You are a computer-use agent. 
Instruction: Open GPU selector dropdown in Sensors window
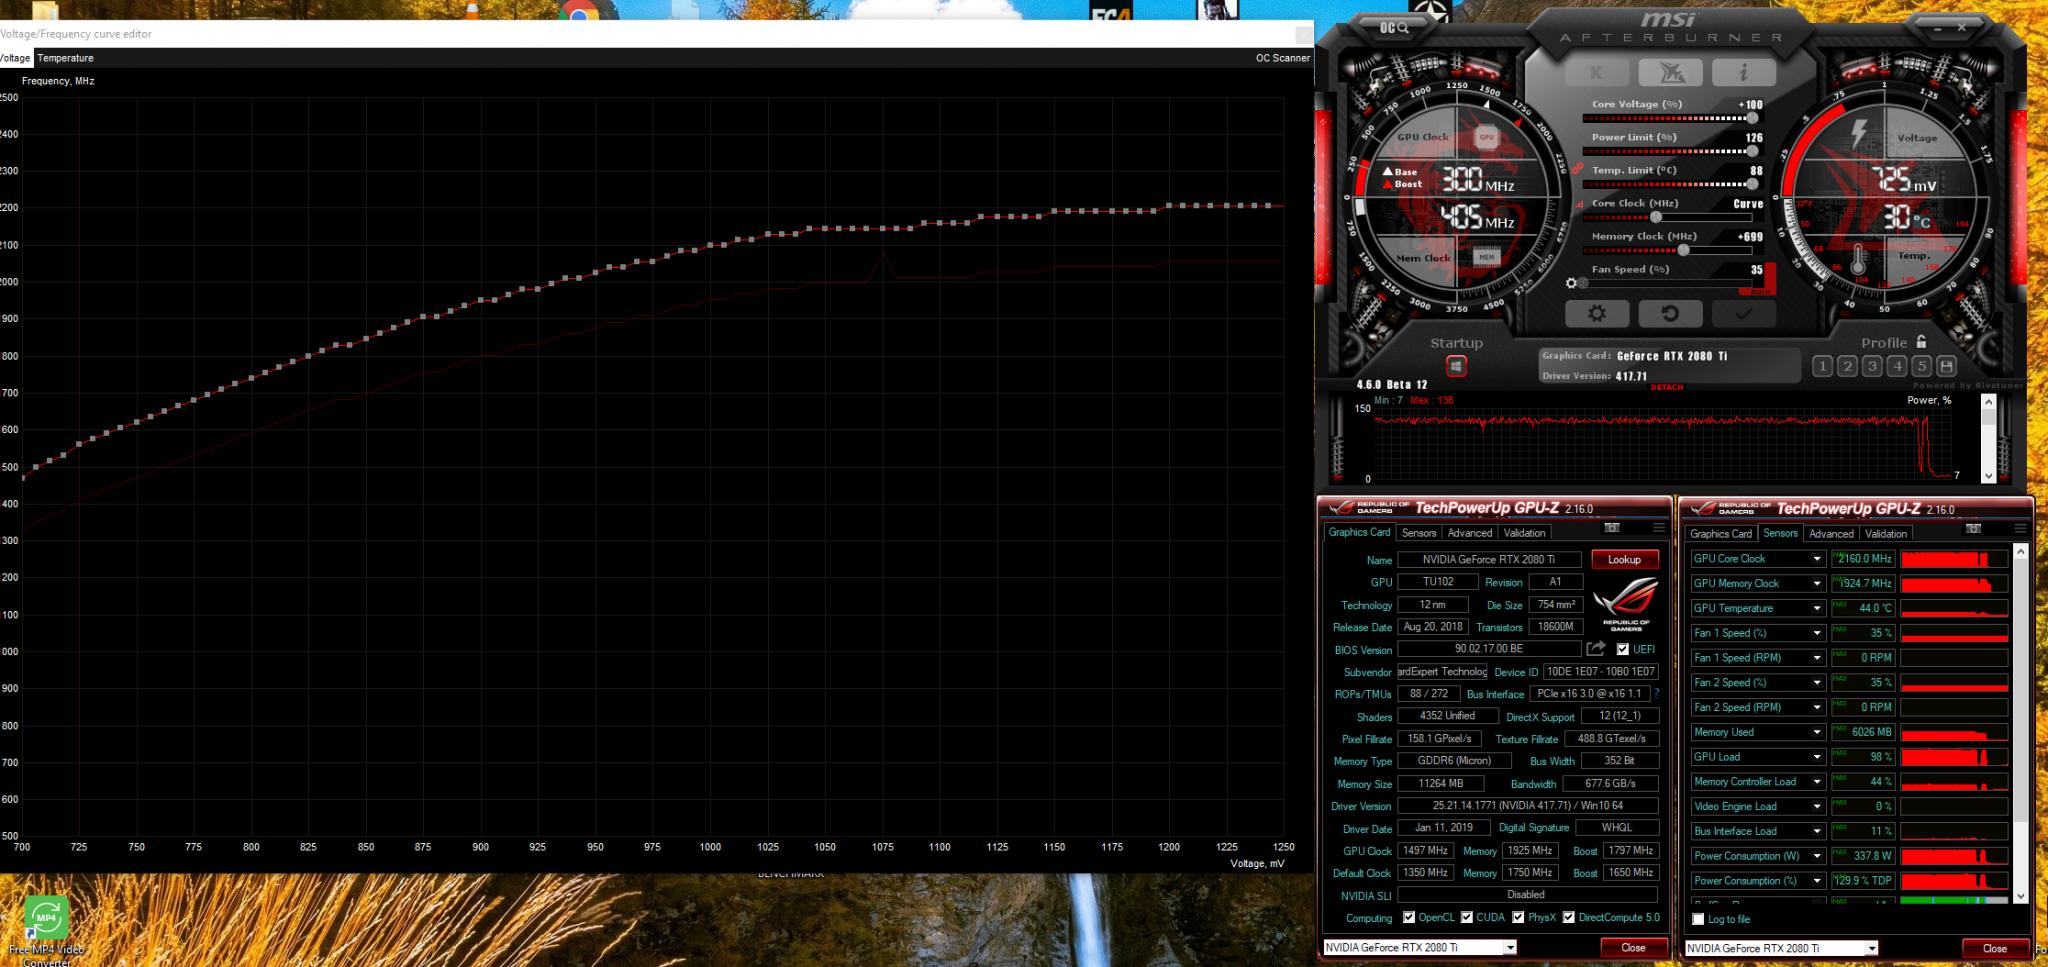[x=1871, y=948]
